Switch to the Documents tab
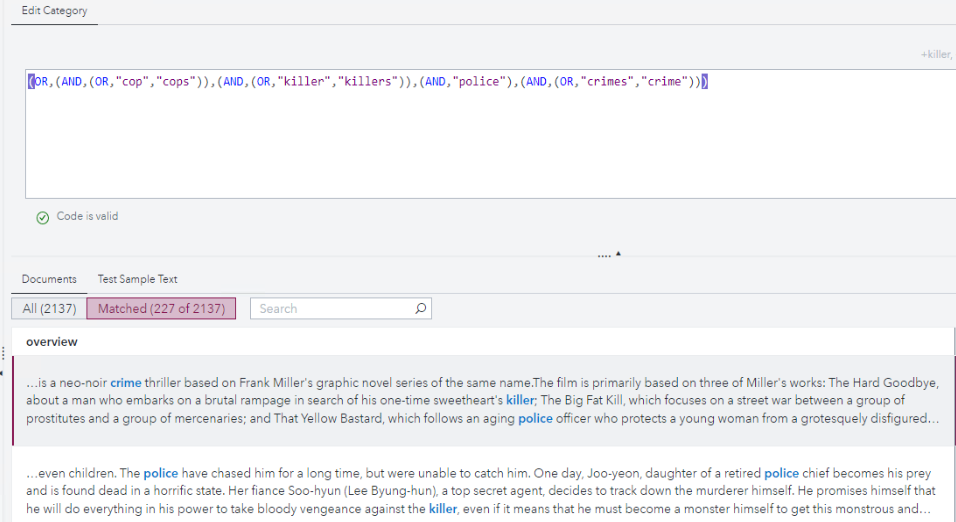Image resolution: width=956 pixels, height=522 pixels. (x=49, y=279)
